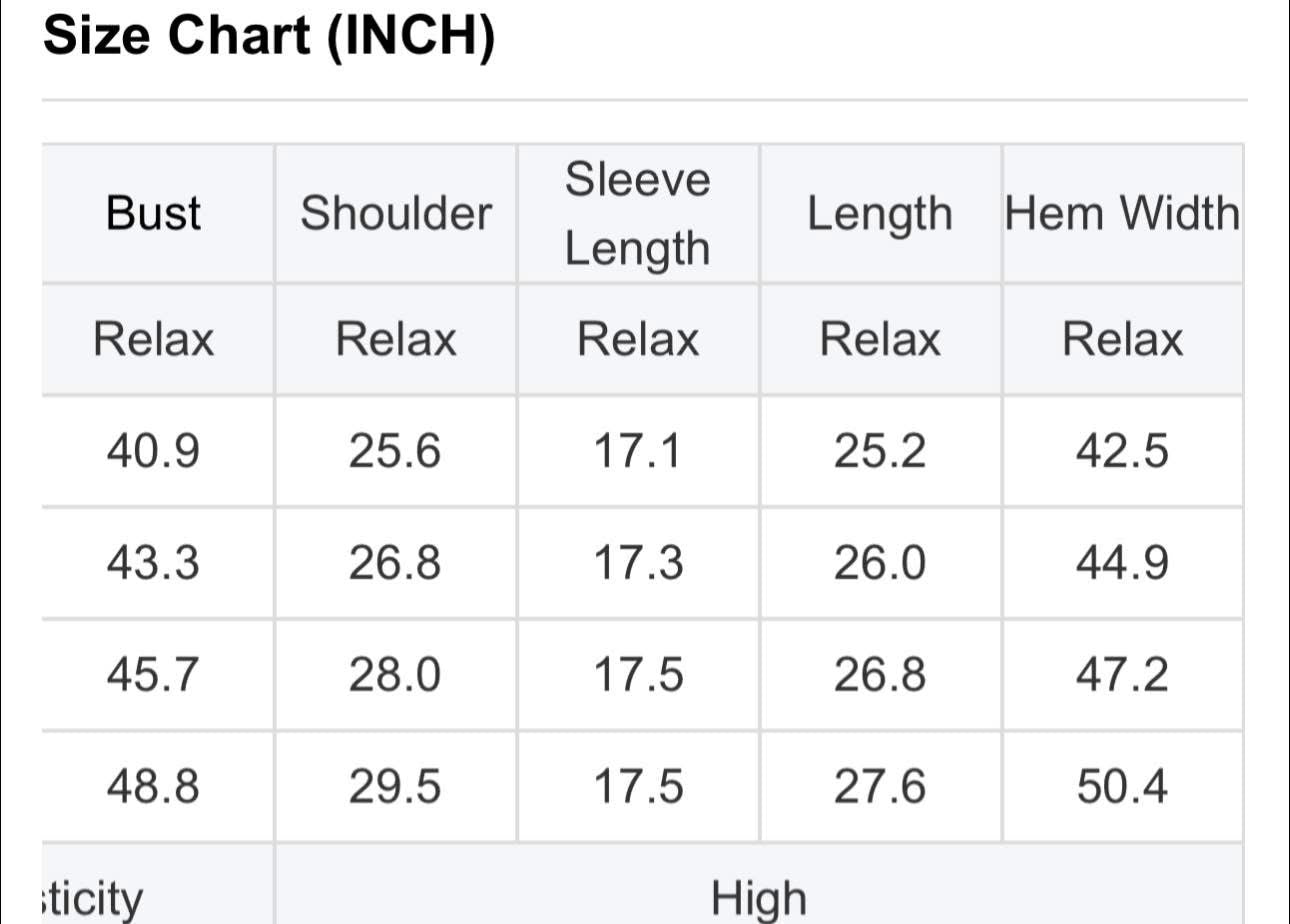Select the 17.1 sleeve length cell
The width and height of the screenshot is (1290, 924).
click(x=638, y=451)
